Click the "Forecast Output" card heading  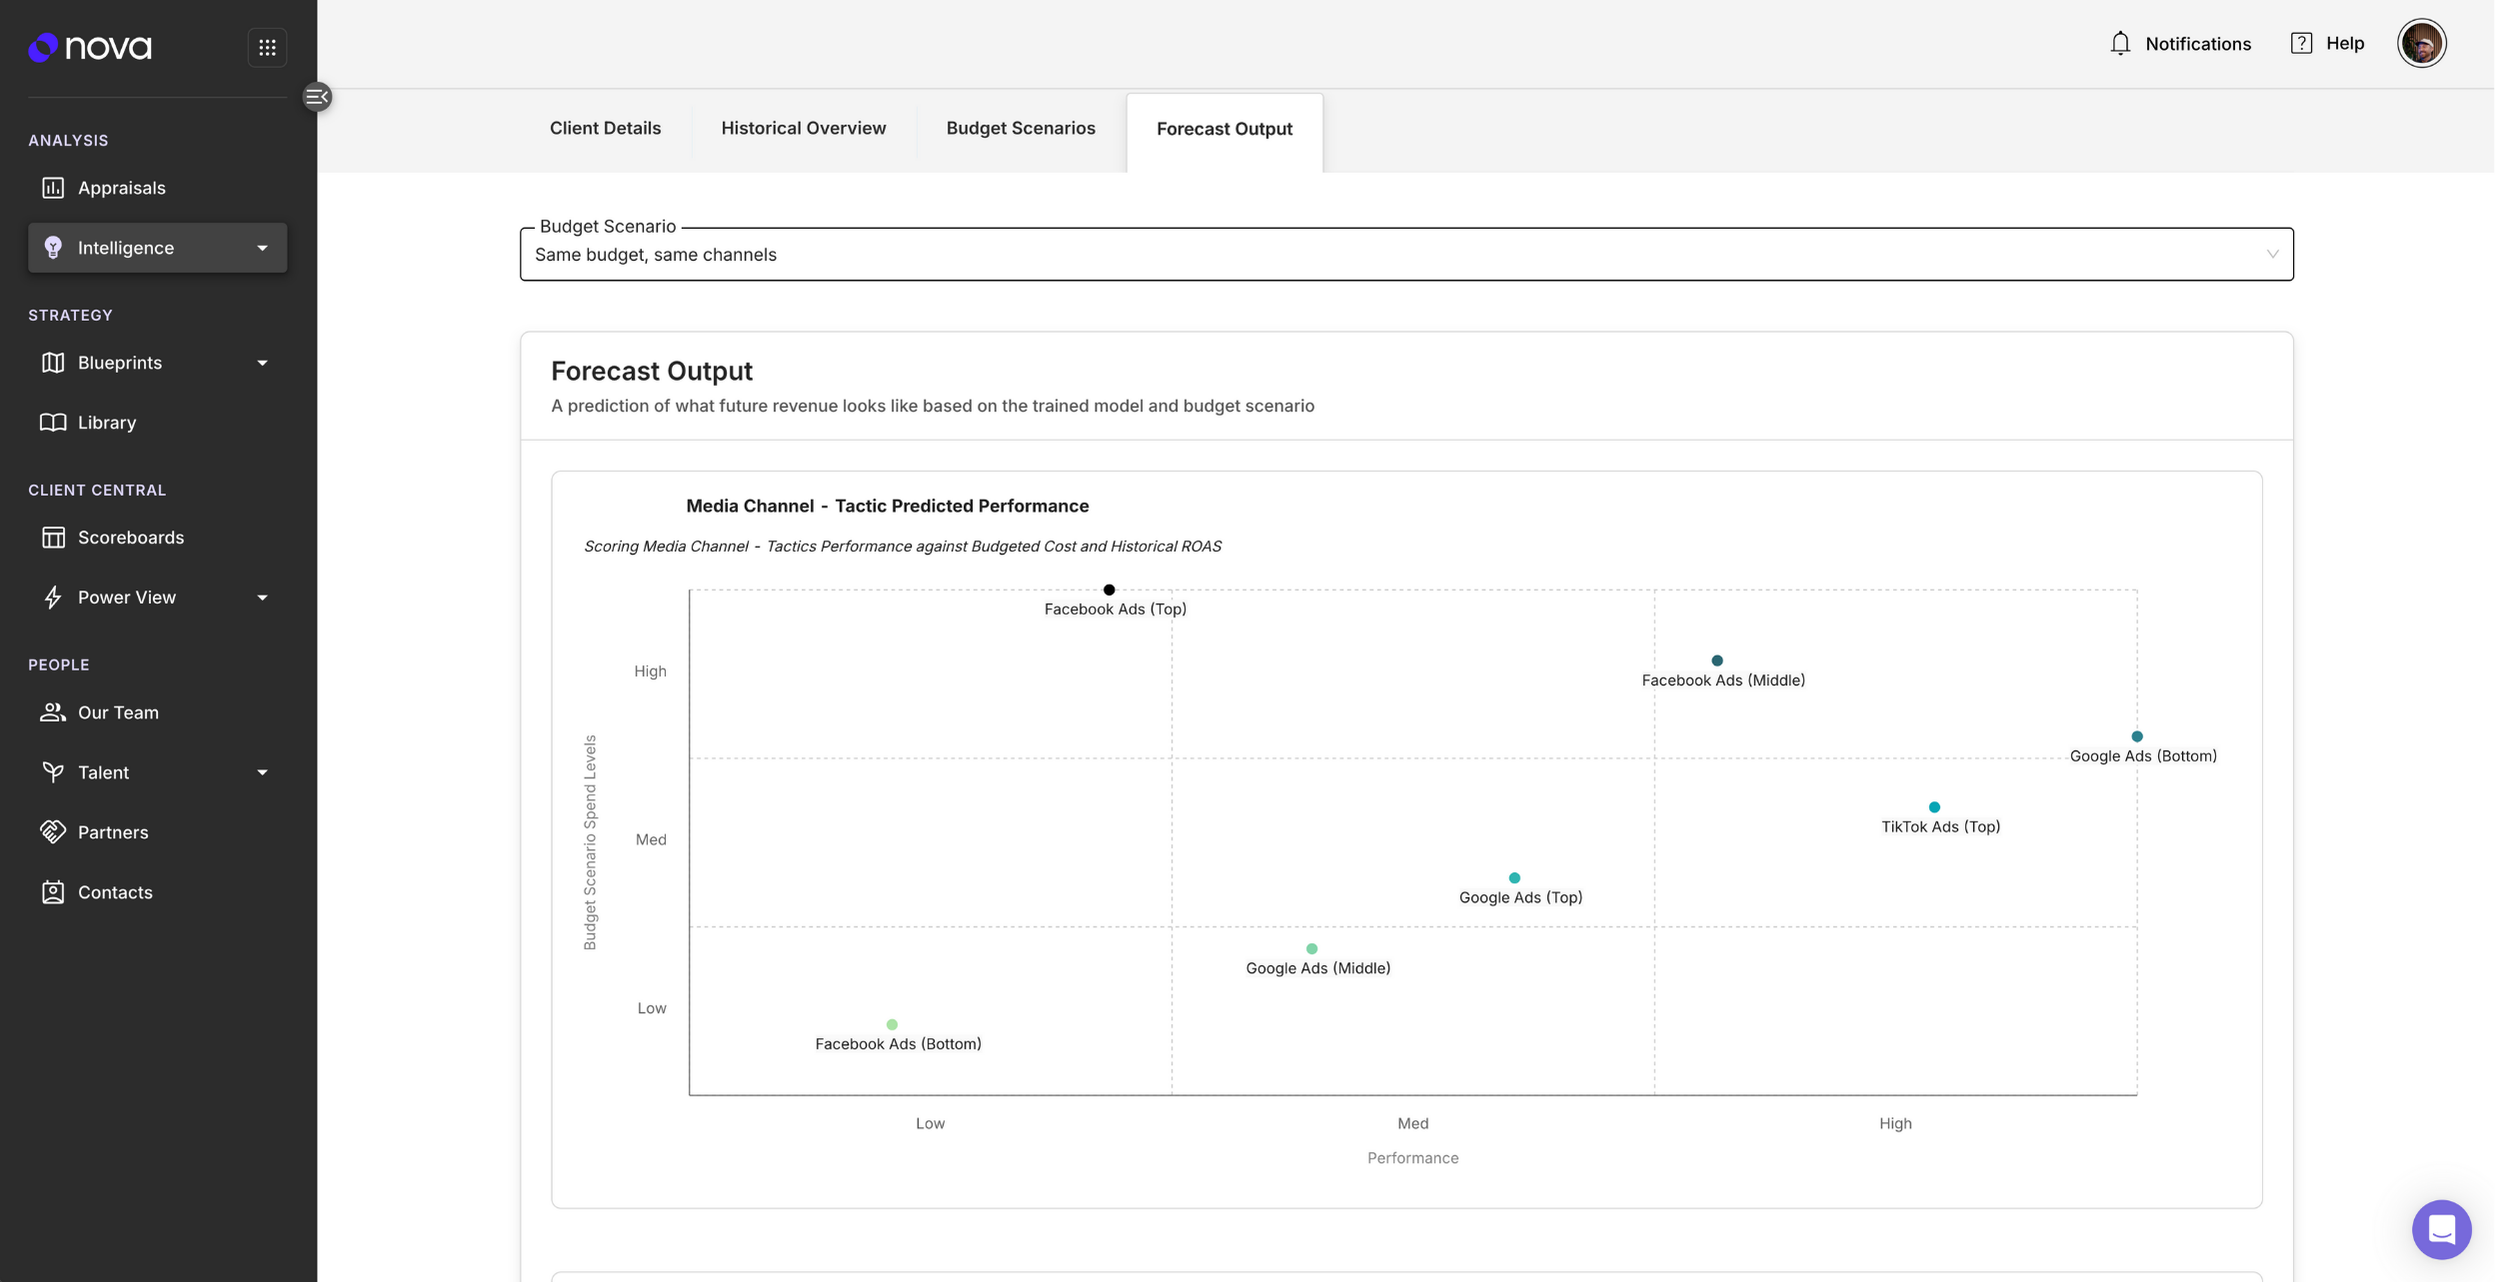pyautogui.click(x=651, y=371)
